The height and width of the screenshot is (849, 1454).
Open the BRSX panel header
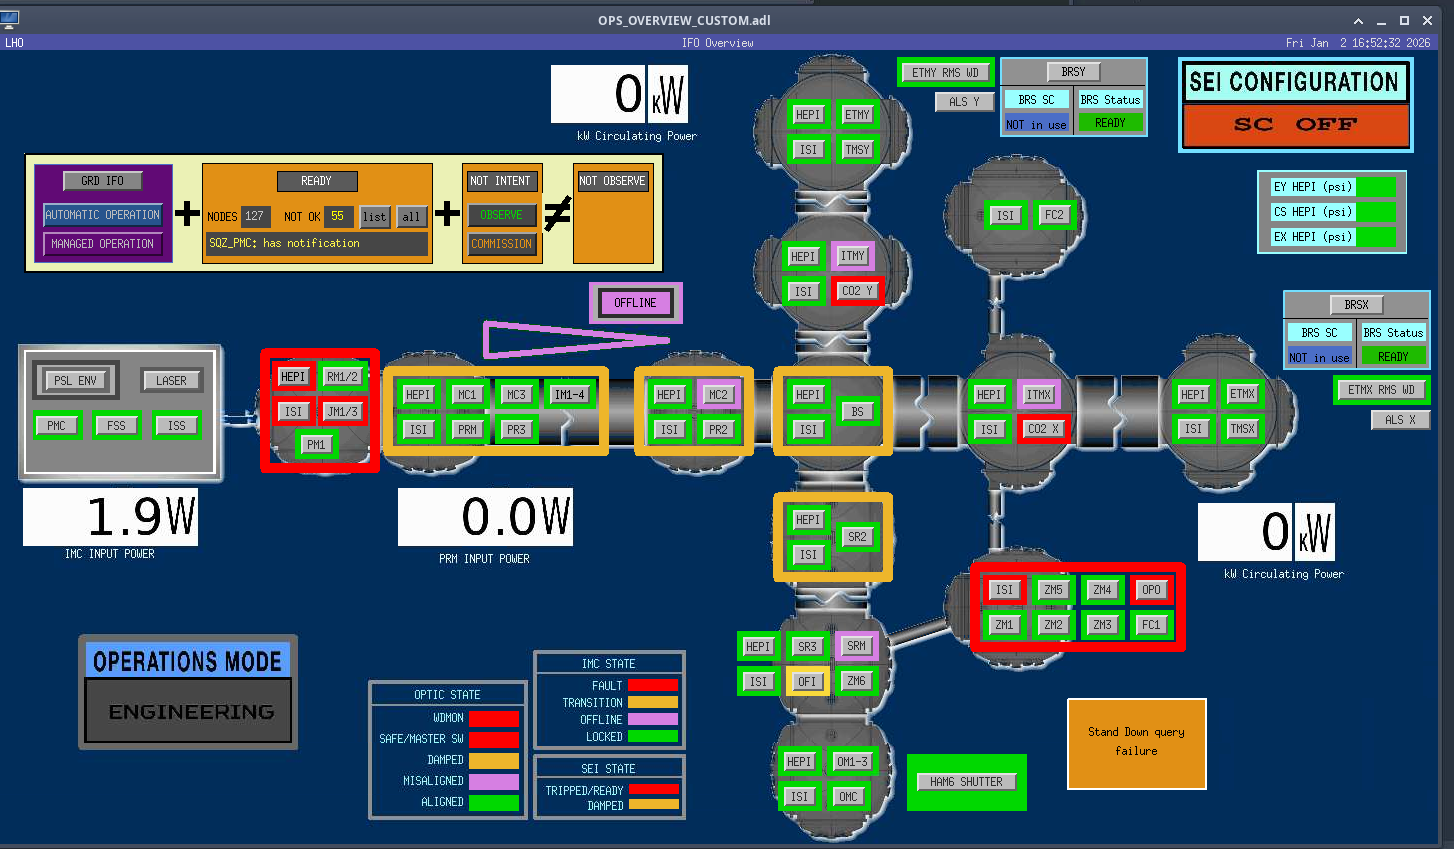(x=1356, y=305)
